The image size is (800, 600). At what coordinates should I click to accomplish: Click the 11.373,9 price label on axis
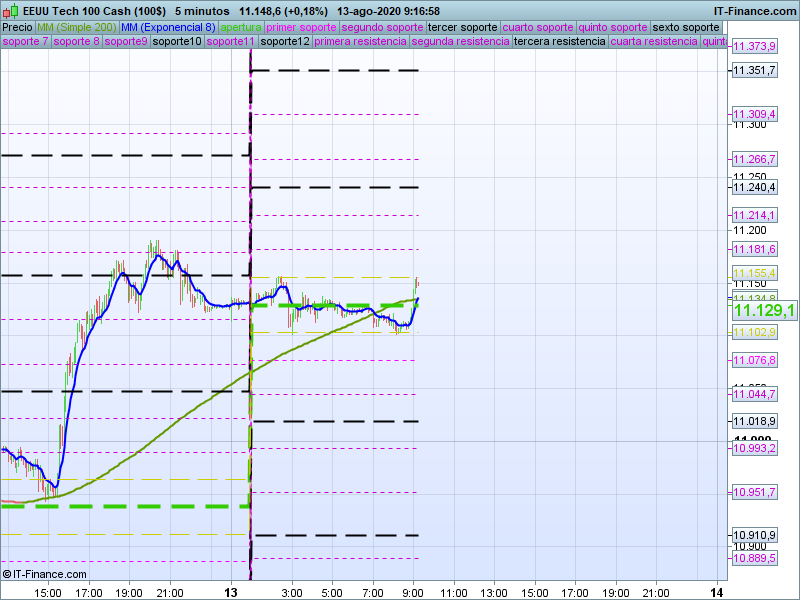coord(754,47)
